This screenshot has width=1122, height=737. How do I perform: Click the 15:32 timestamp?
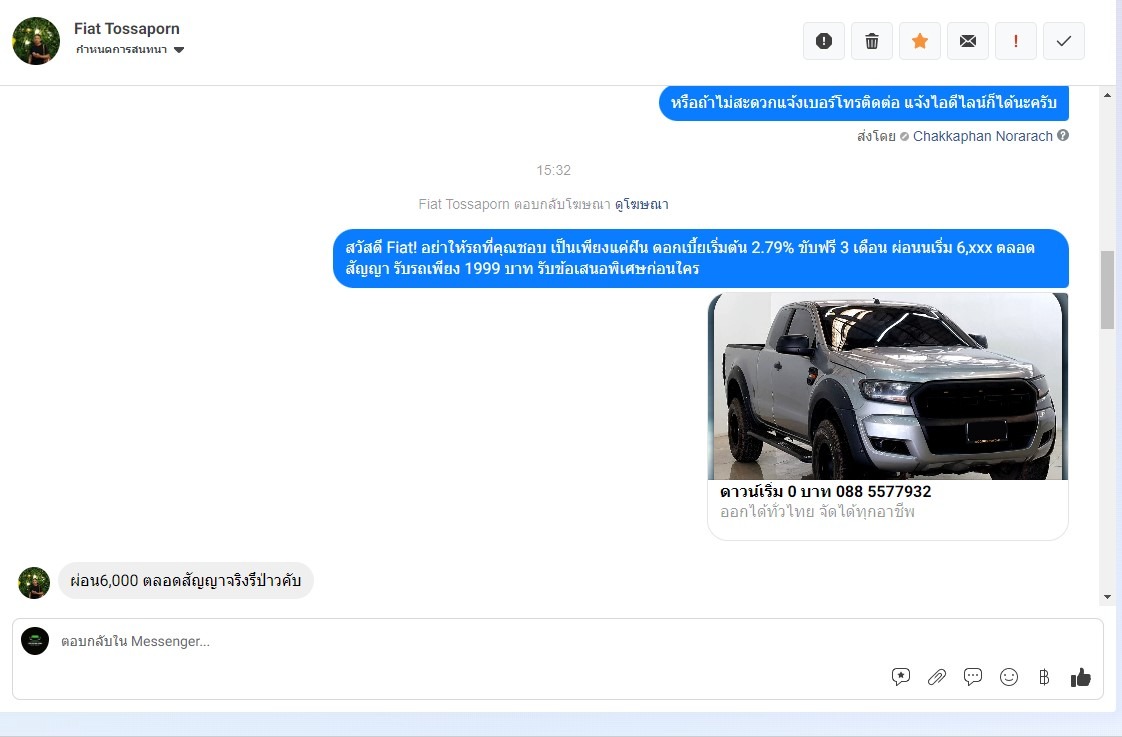[553, 170]
